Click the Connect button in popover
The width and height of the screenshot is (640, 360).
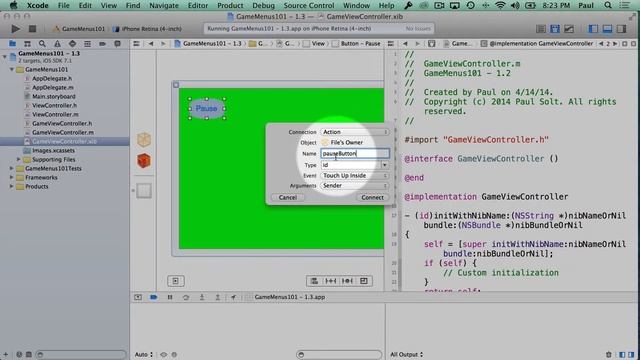(x=372, y=197)
